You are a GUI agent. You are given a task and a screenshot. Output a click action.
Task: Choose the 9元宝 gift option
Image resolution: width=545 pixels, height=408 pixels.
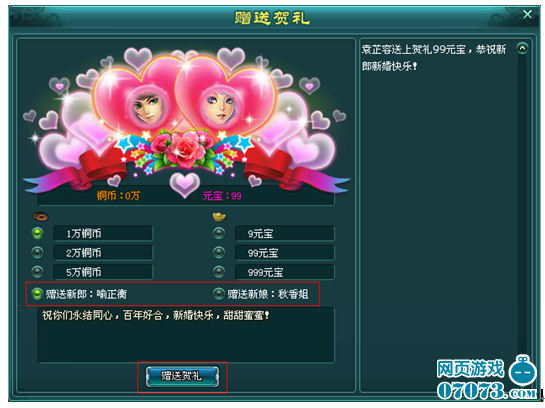click(x=219, y=233)
